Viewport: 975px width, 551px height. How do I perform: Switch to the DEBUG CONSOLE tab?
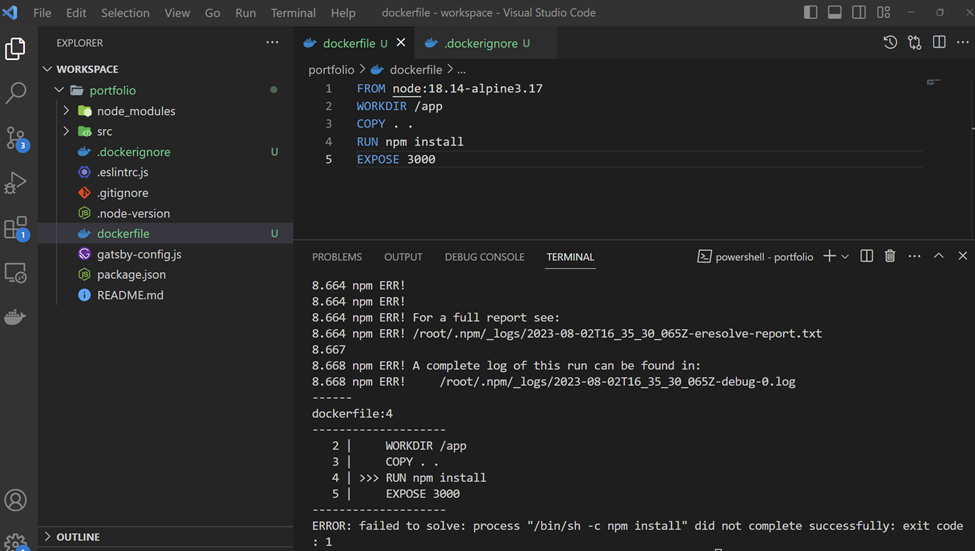[484, 257]
